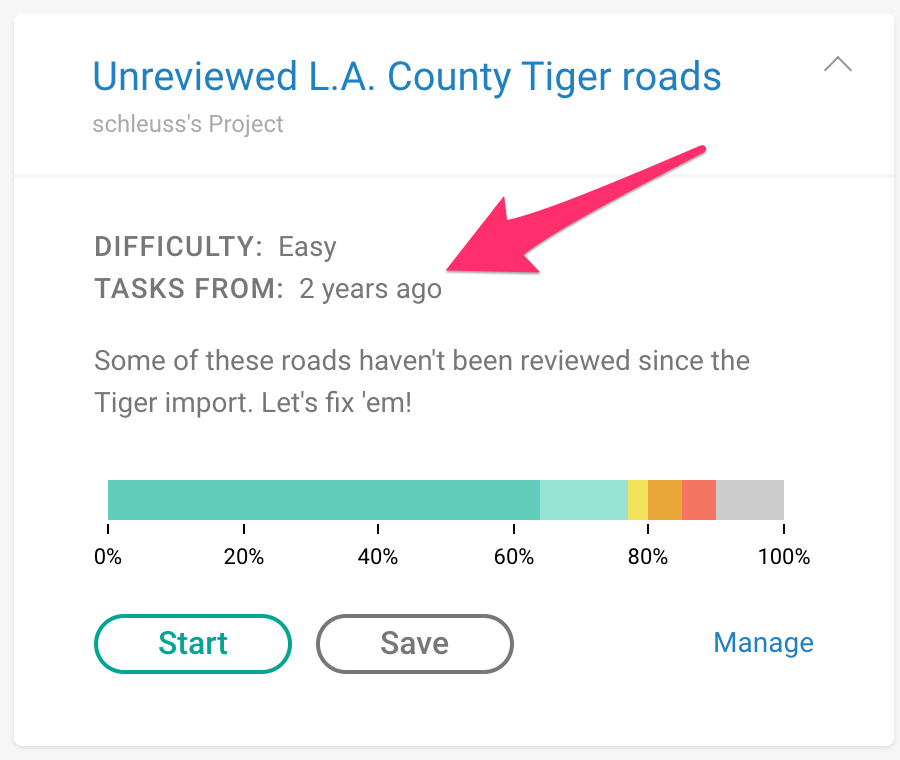Click the 60% axis label
The image size is (900, 760).
coord(514,556)
